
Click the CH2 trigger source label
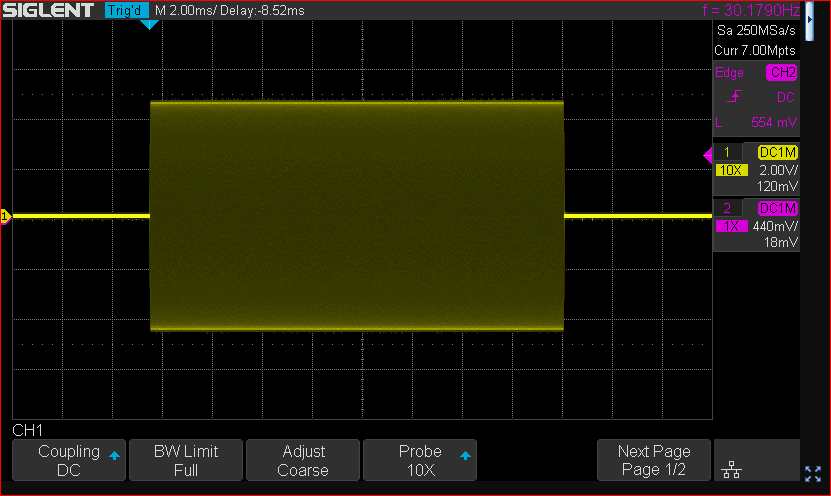click(x=782, y=73)
